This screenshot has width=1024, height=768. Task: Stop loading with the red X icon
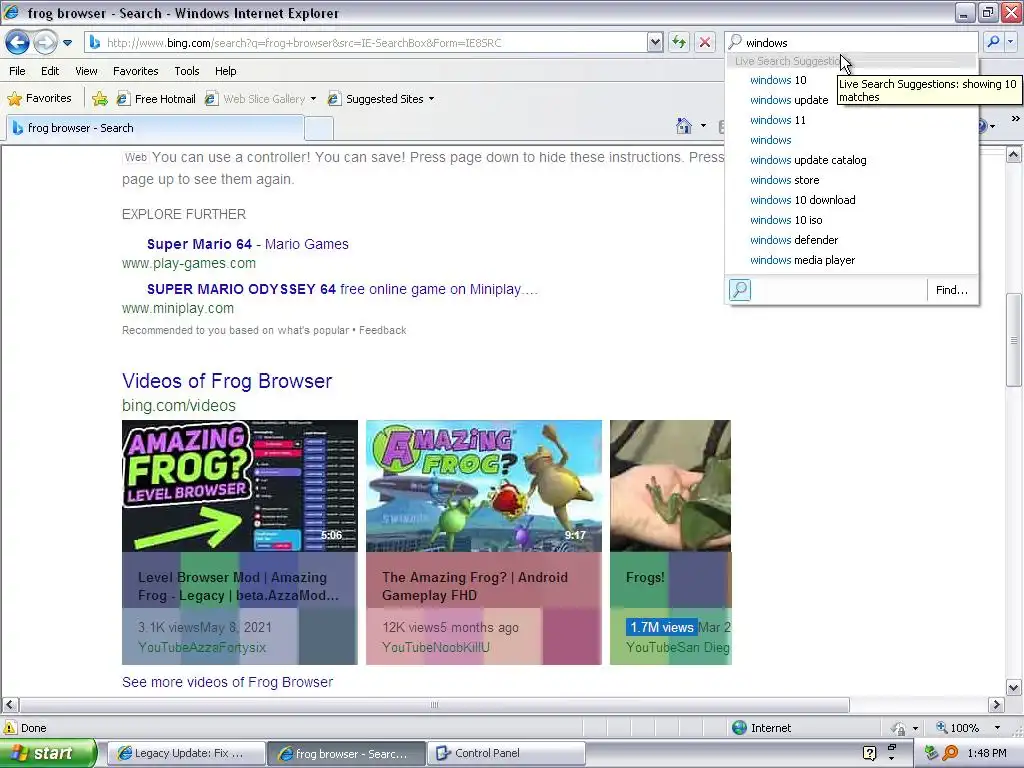[x=705, y=42]
